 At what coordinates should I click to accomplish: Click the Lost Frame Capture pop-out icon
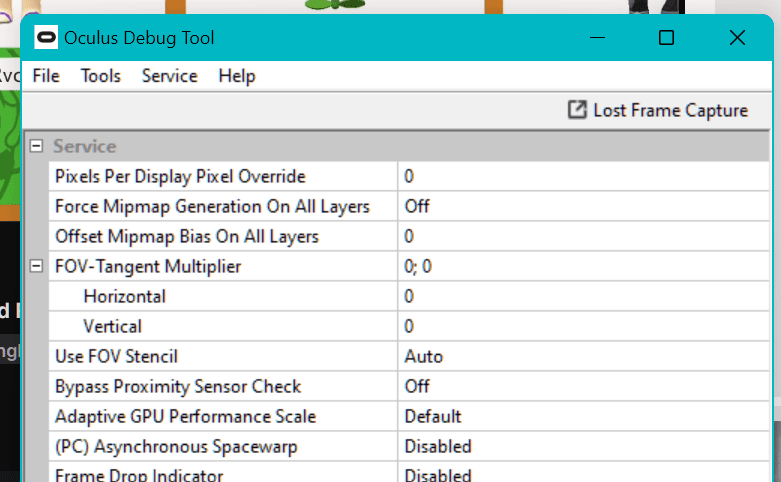click(577, 110)
